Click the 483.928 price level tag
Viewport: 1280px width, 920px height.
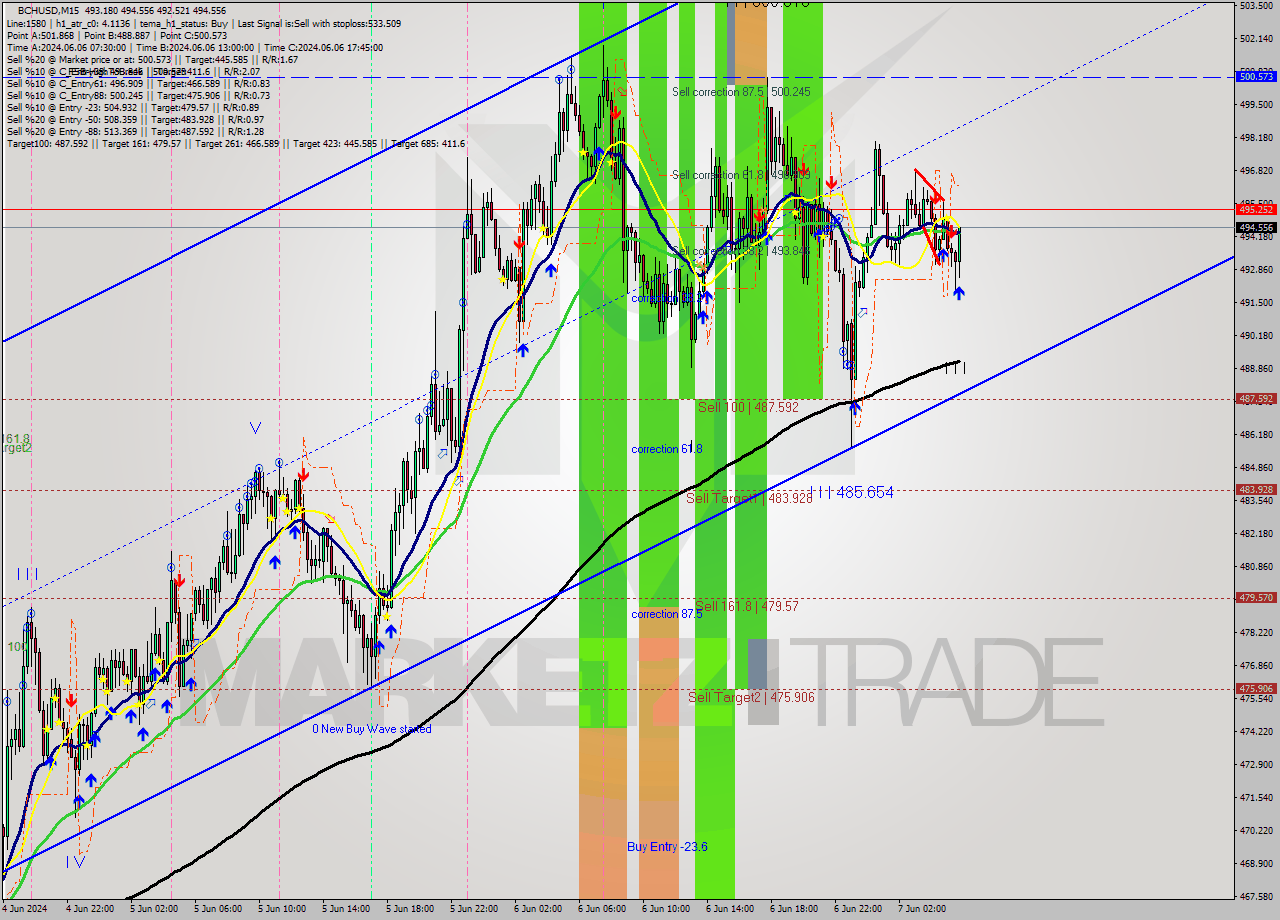(x=1256, y=489)
